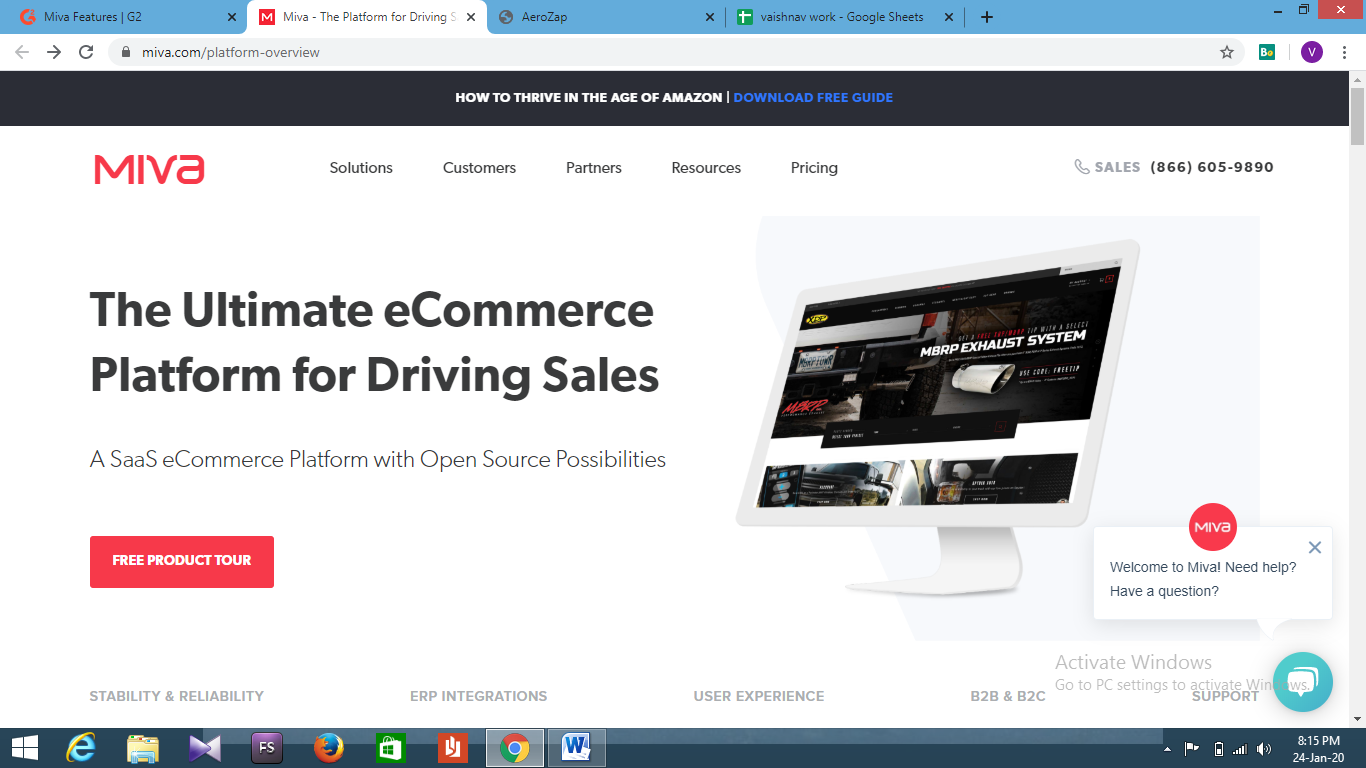Open the purple V profile avatar

1312,52
